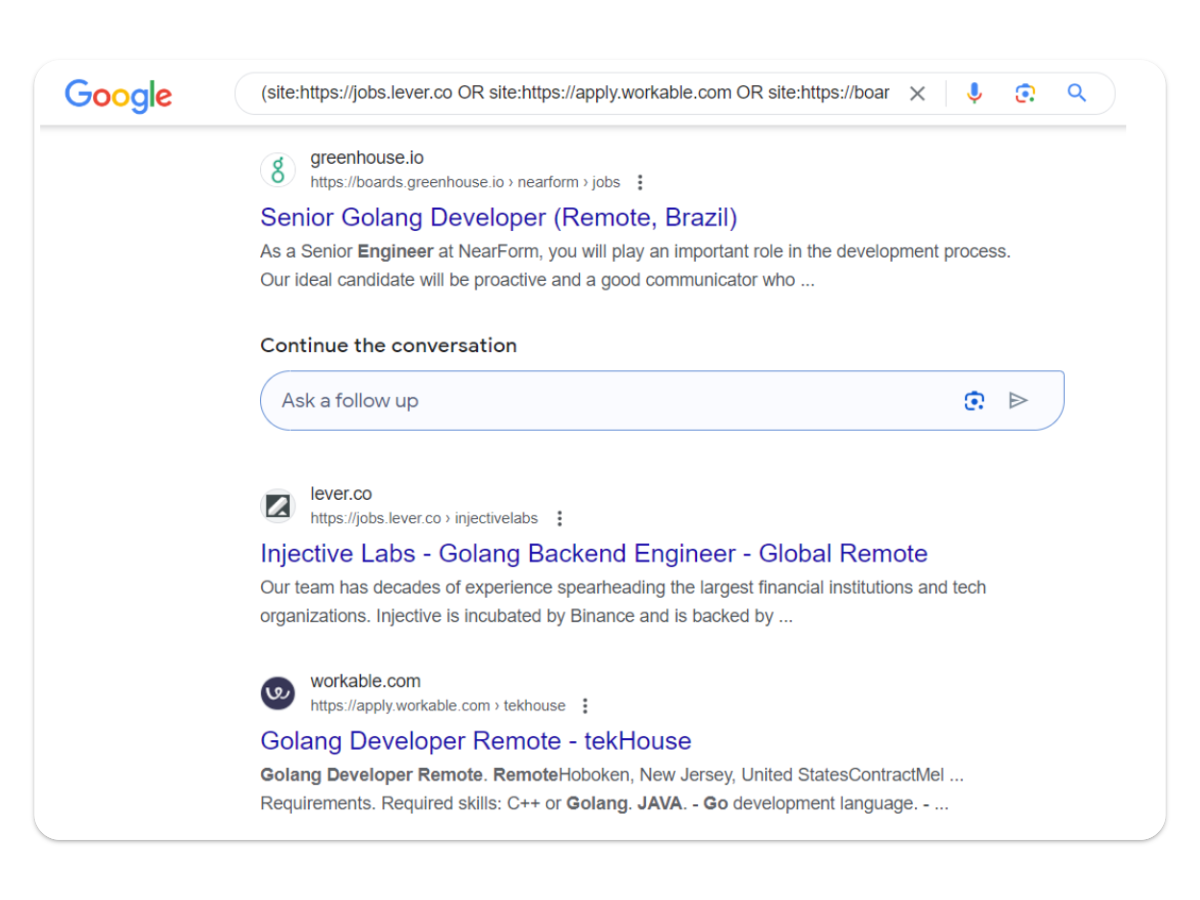Viewport: 1200px width, 900px height.
Task: Open Golang Developer Remote - tekHouse link
Action: click(x=475, y=740)
